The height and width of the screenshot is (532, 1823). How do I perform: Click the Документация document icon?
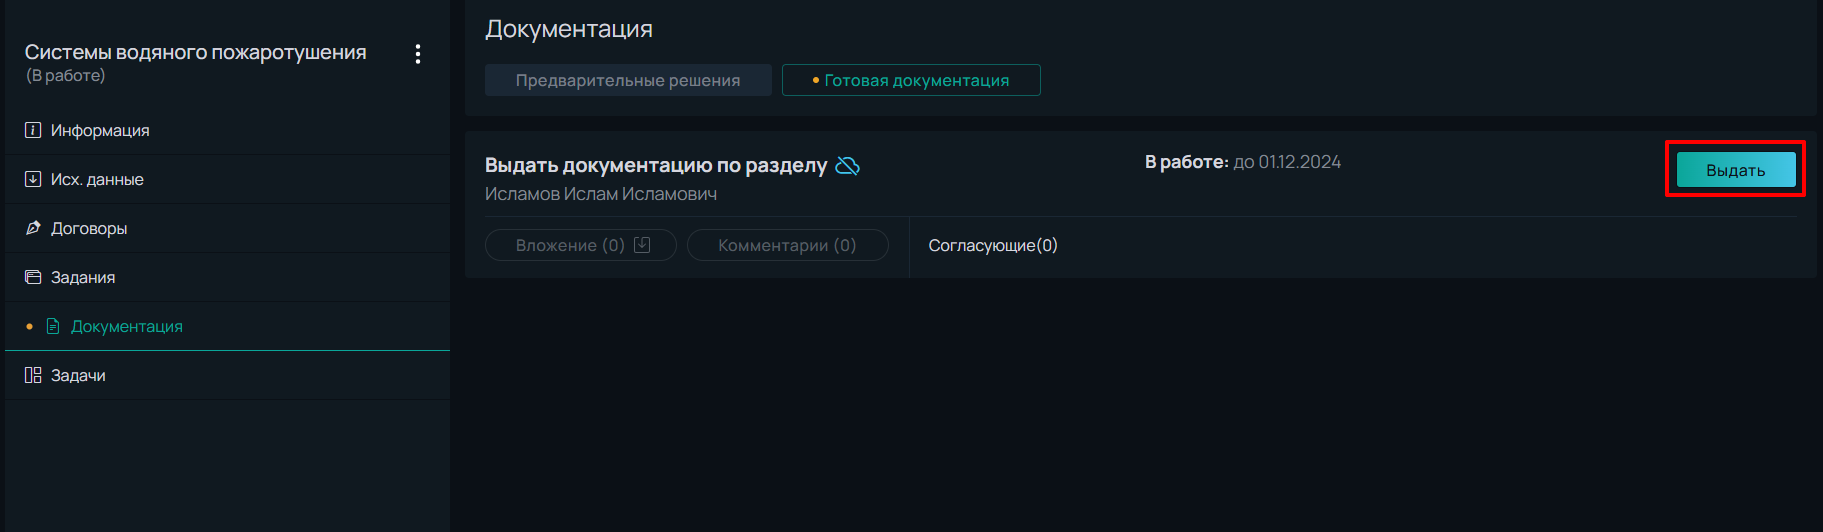click(x=53, y=326)
